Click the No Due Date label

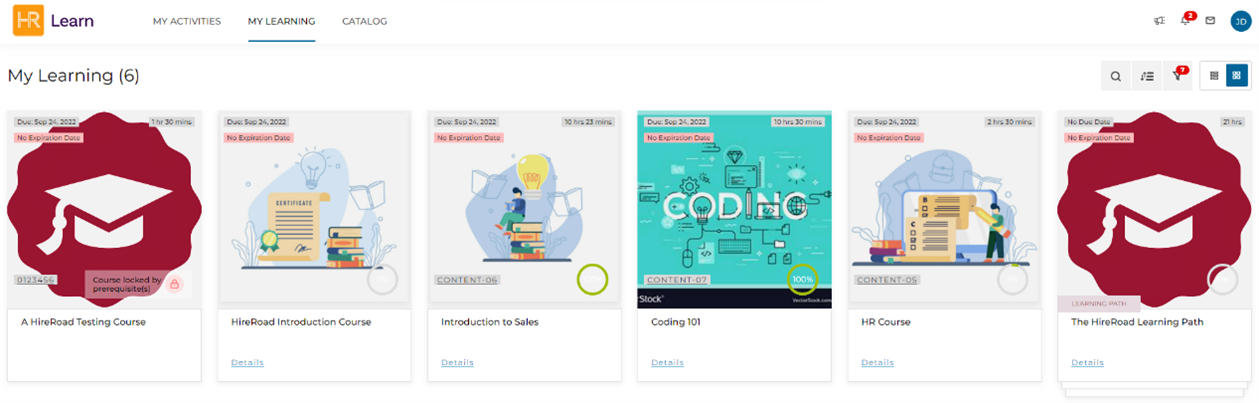tap(1089, 121)
